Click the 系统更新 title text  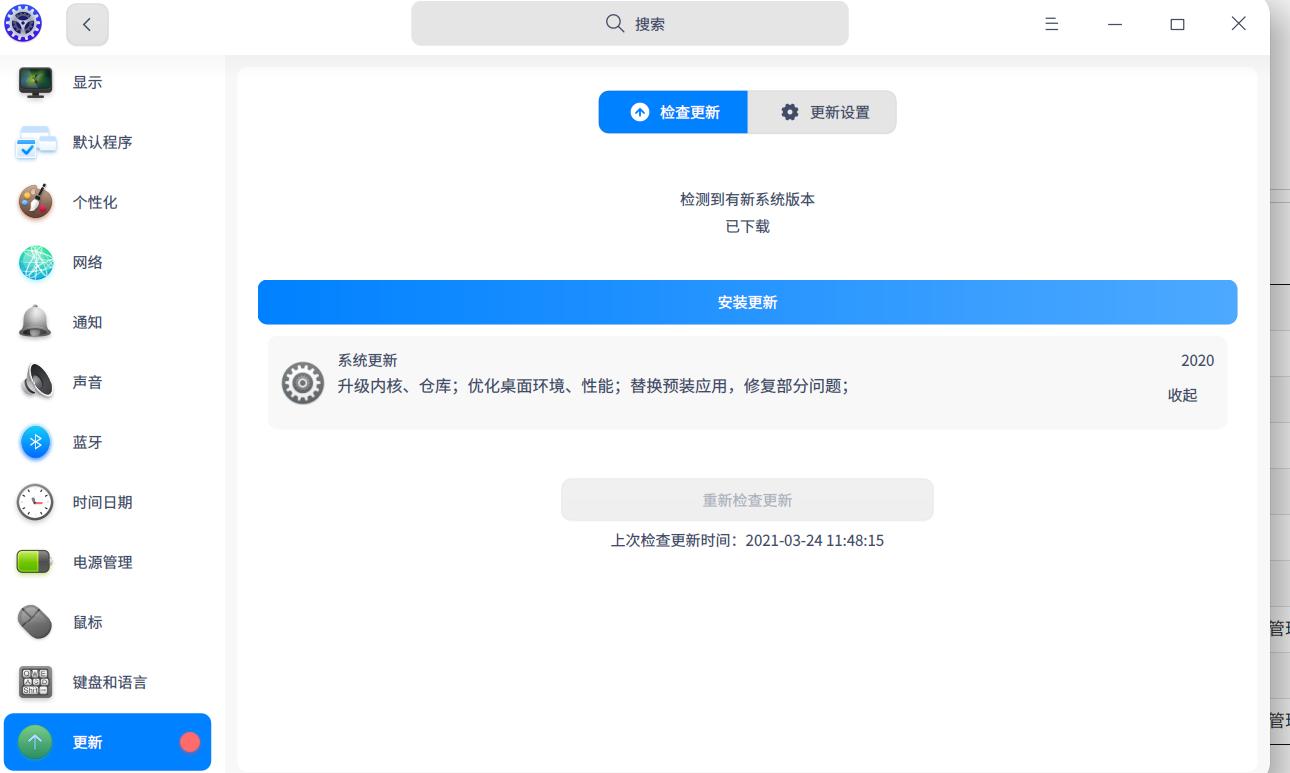coord(367,361)
